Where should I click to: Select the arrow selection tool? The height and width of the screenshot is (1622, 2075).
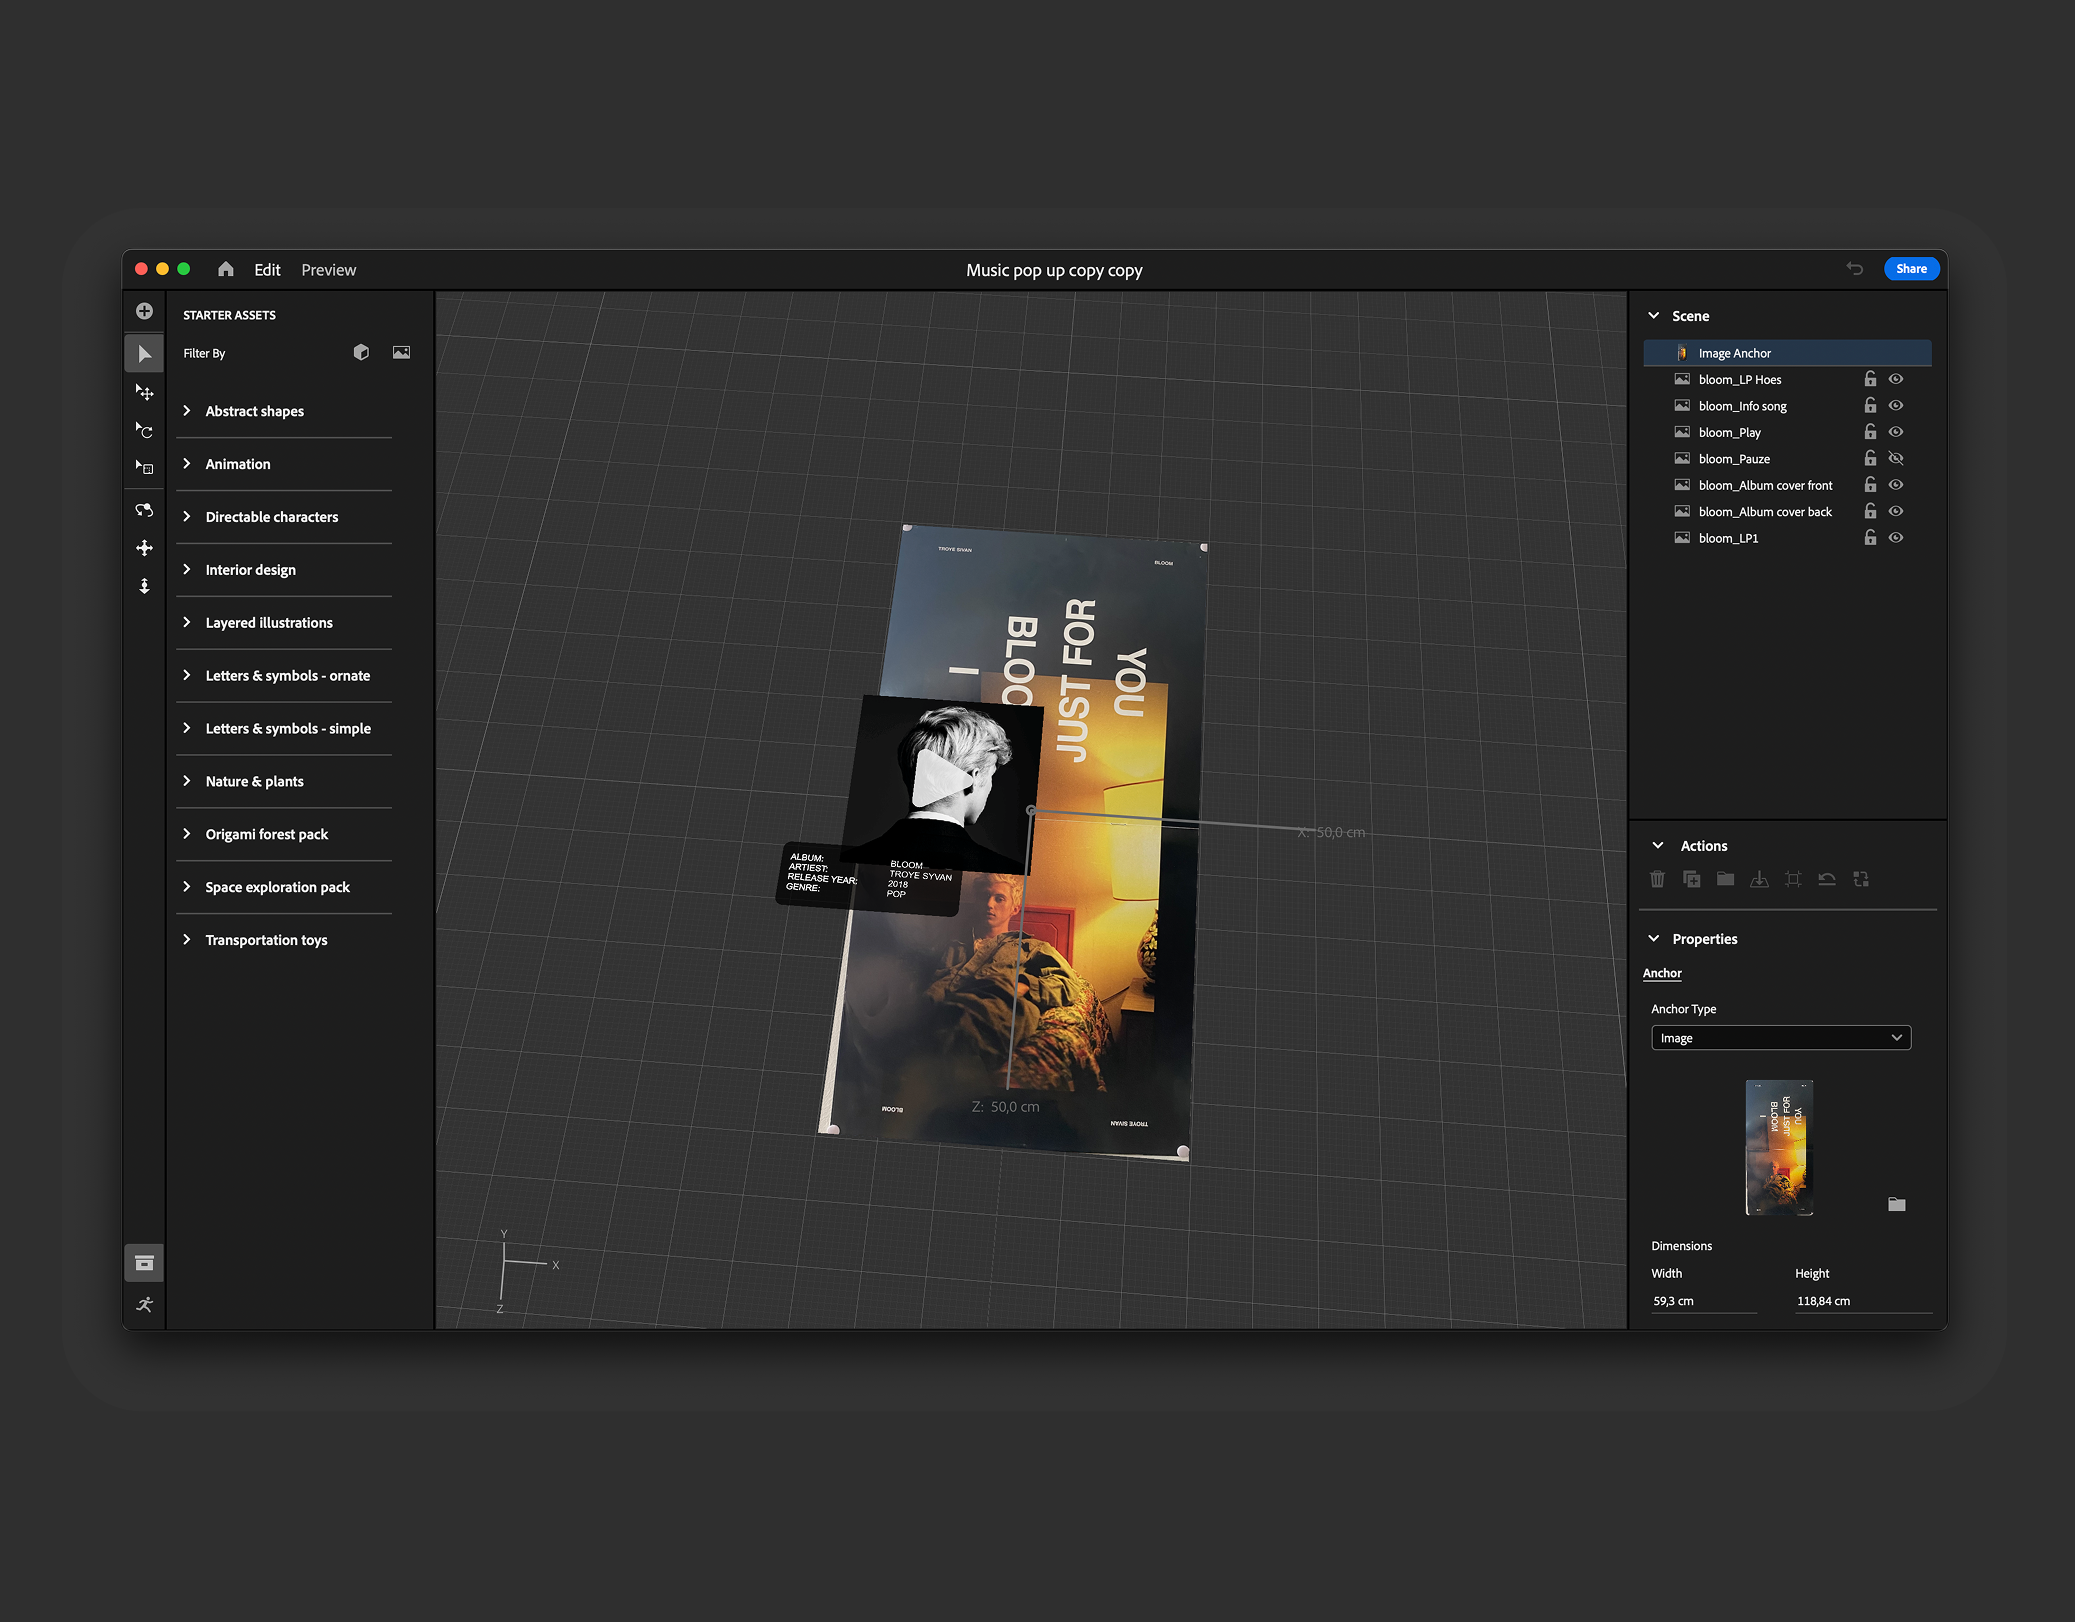144,353
